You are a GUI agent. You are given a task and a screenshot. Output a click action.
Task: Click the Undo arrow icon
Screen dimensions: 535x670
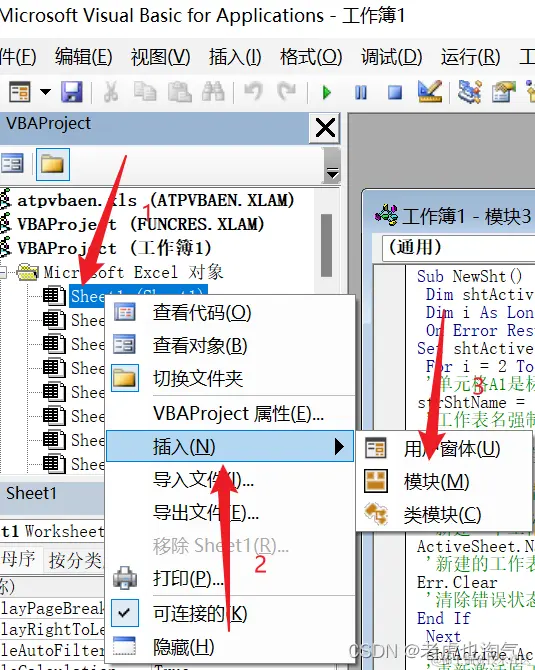point(253,91)
